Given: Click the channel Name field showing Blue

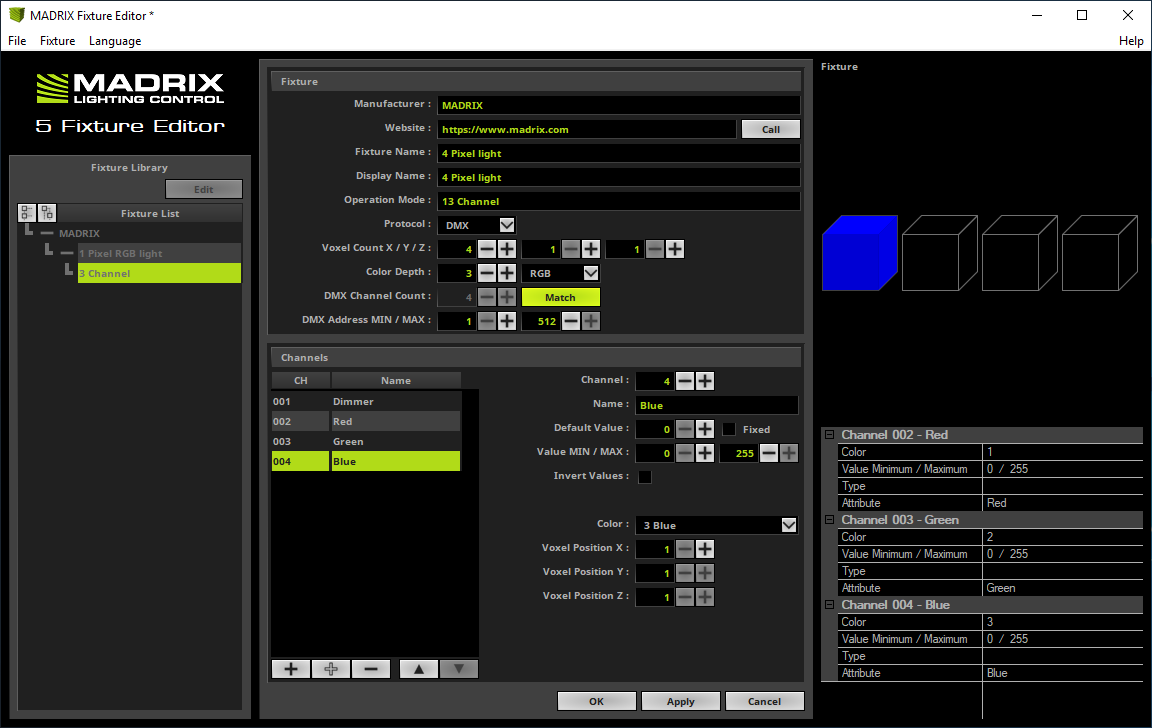Looking at the screenshot, I should coord(716,405).
